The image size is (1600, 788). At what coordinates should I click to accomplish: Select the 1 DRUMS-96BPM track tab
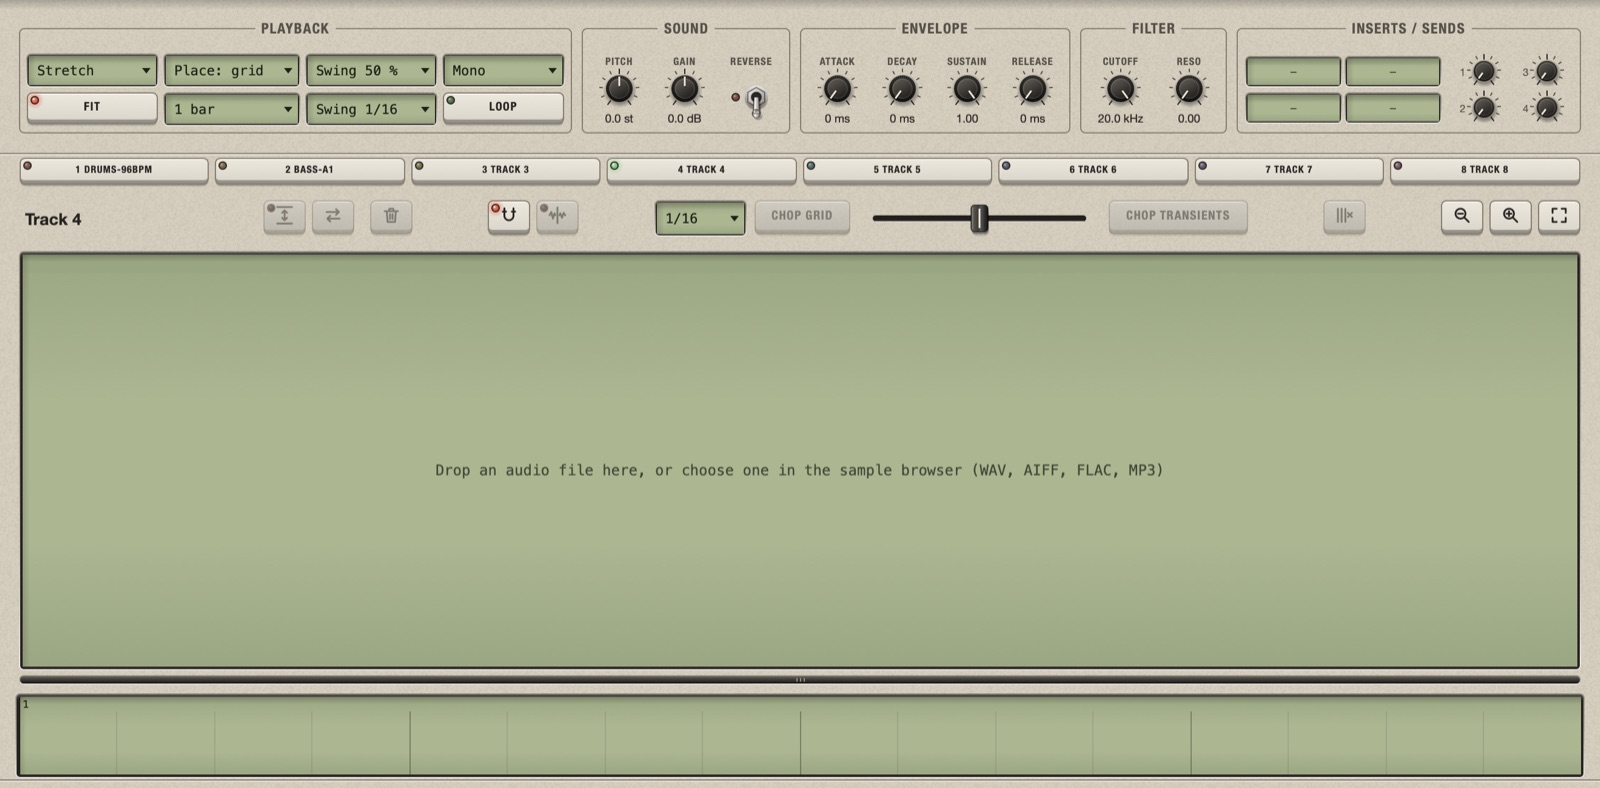[x=114, y=170]
